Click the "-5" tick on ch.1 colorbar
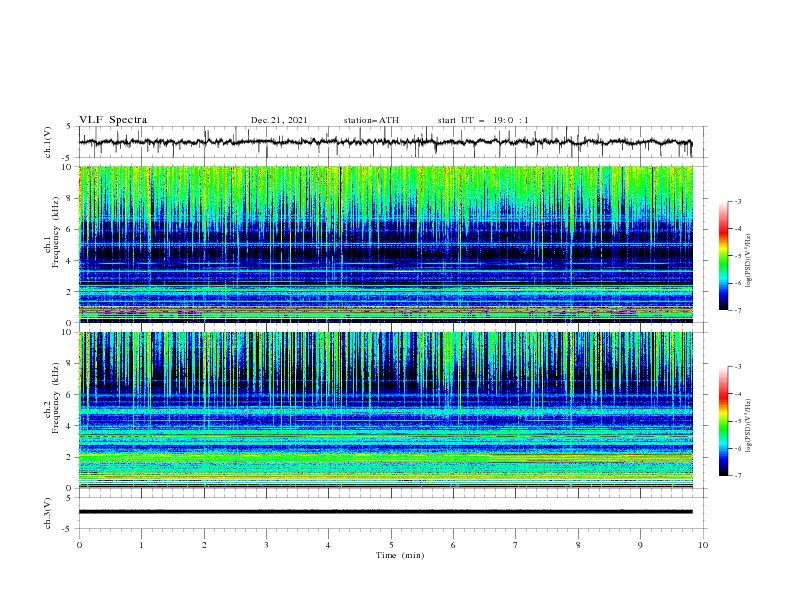792x612 pixels. (737, 256)
